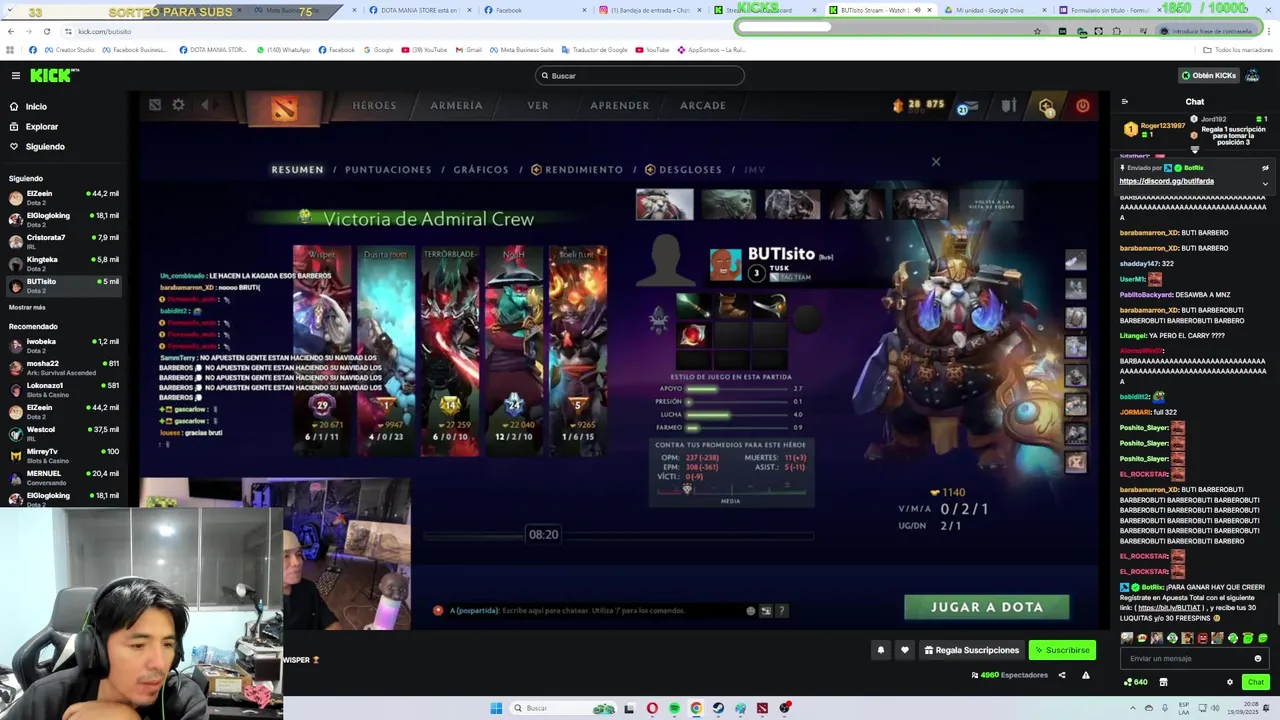Click the first emote in the quick emote row
The image size is (1280, 720).
coord(1127,638)
